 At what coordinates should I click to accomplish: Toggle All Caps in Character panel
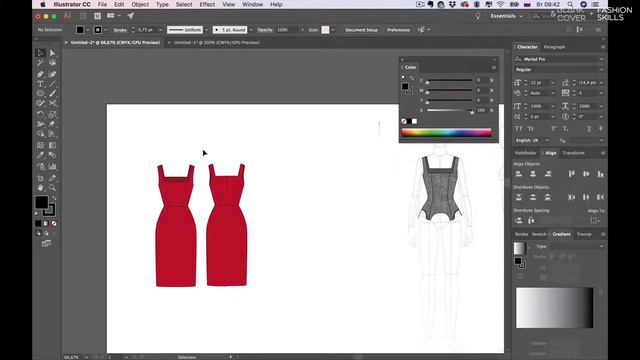coord(518,129)
